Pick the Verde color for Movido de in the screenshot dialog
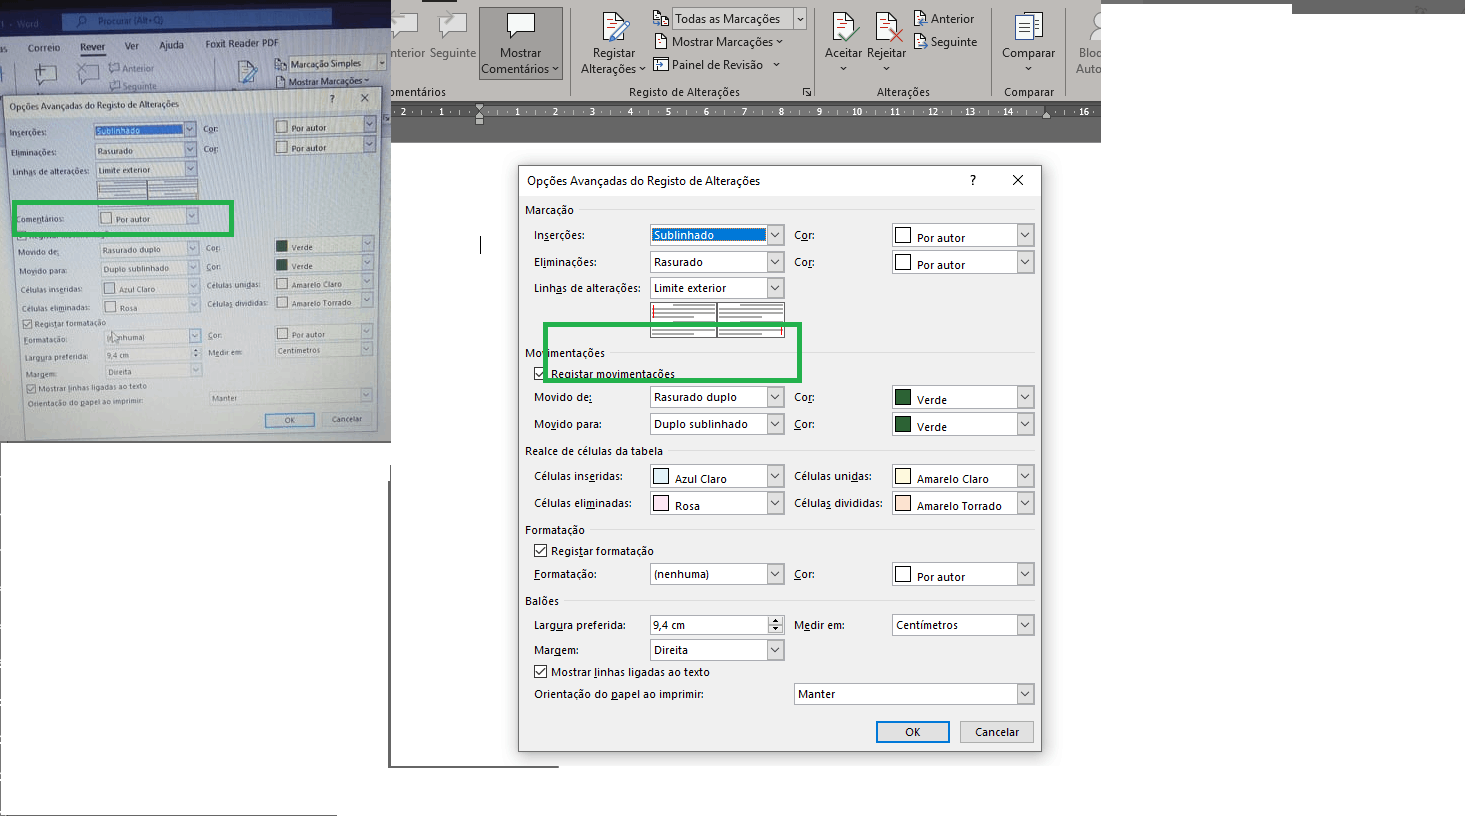 coord(963,397)
